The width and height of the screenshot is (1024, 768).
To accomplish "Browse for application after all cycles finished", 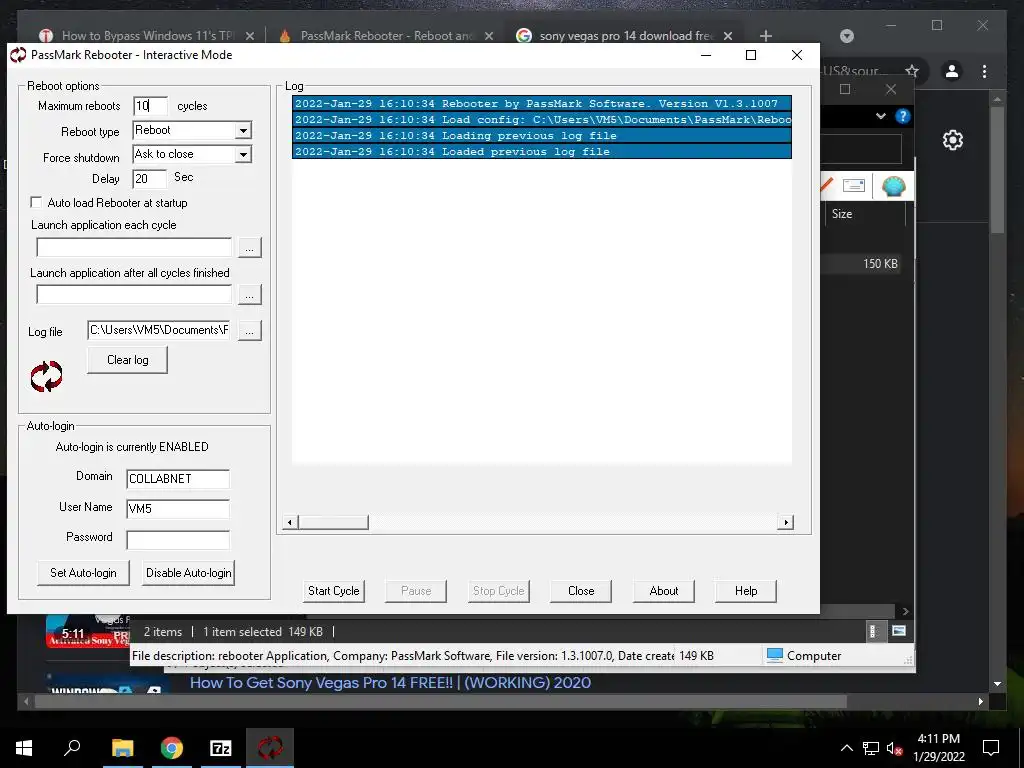I will [x=249, y=295].
